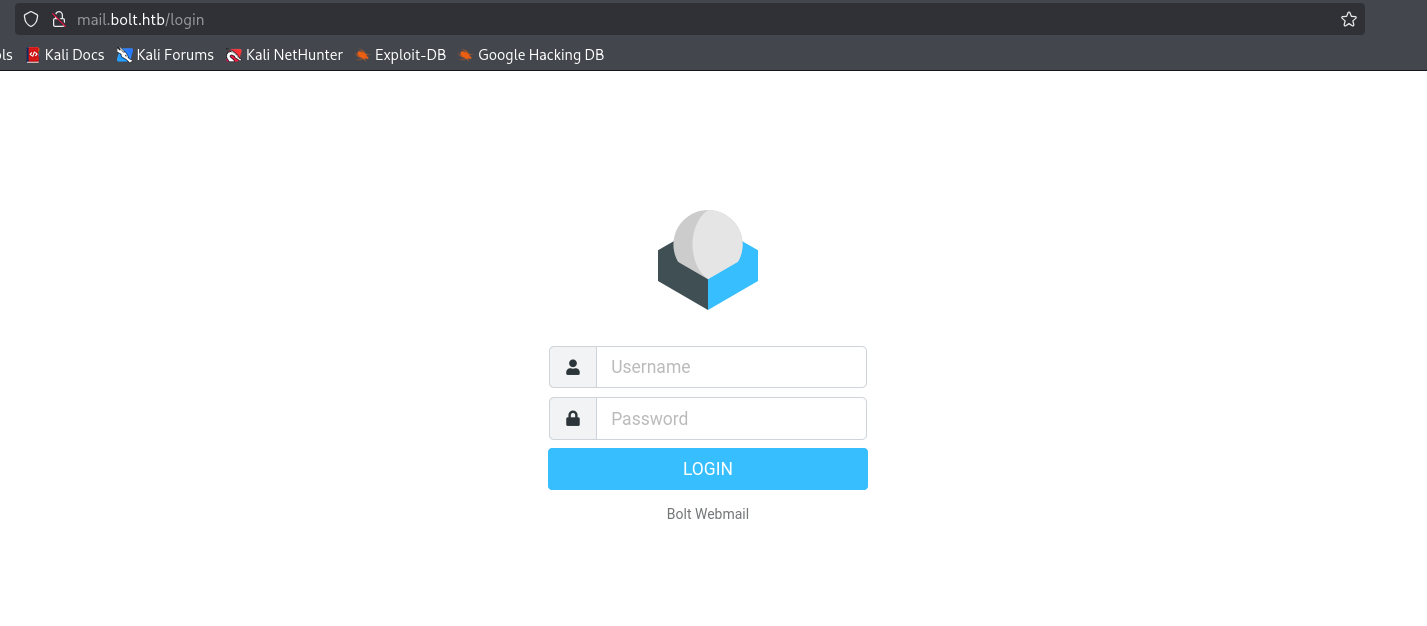Open the Kali NetHunter bookmark label
Screen dimensions: 1427x626
click(x=294, y=55)
